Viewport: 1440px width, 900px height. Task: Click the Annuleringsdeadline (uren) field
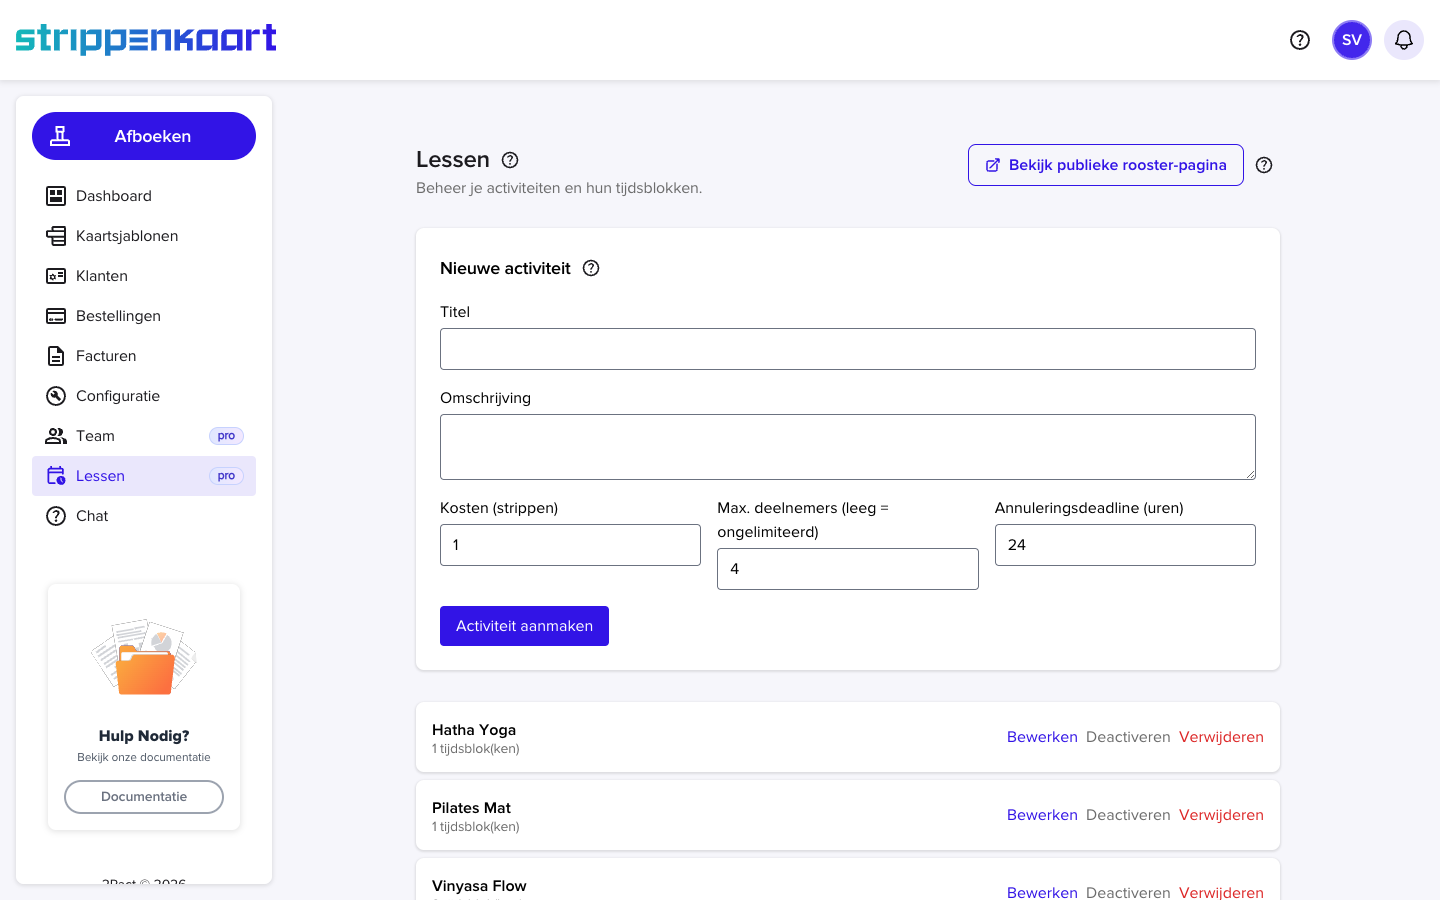tap(1125, 545)
